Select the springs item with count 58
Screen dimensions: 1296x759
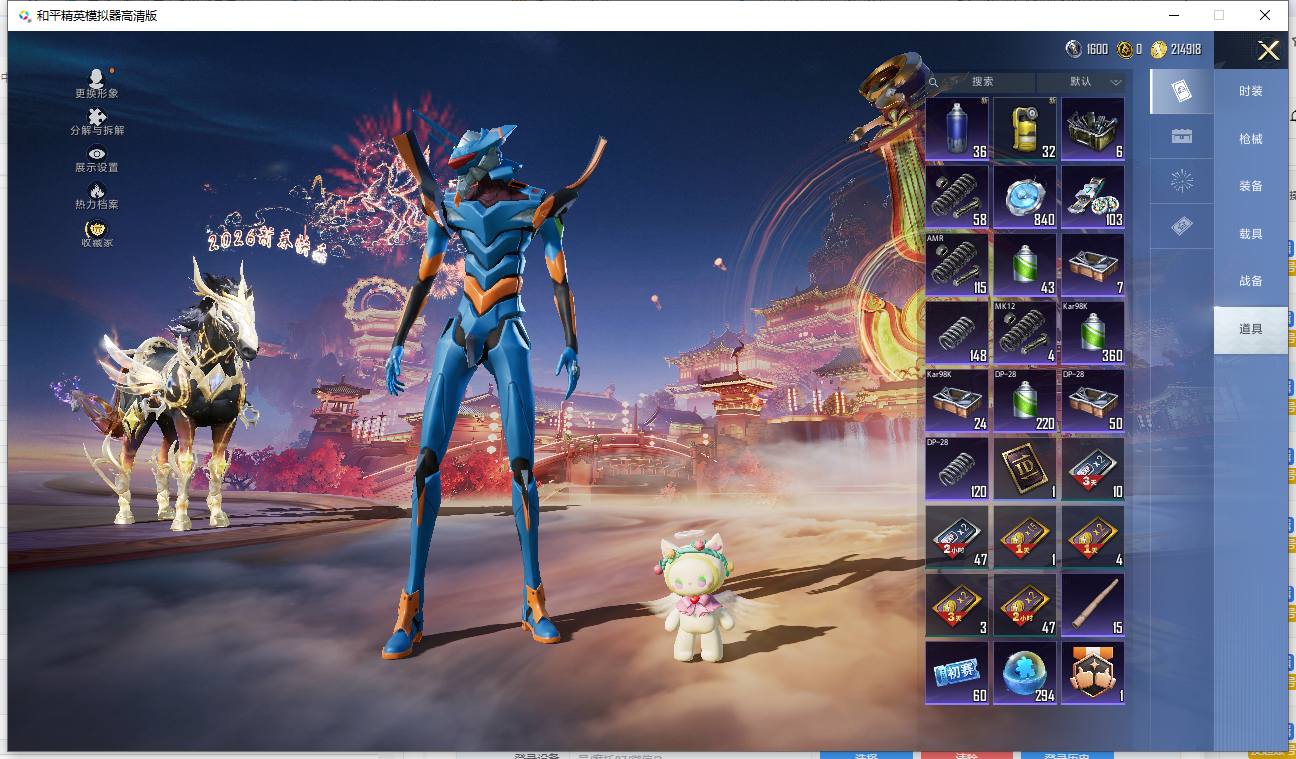coord(957,197)
